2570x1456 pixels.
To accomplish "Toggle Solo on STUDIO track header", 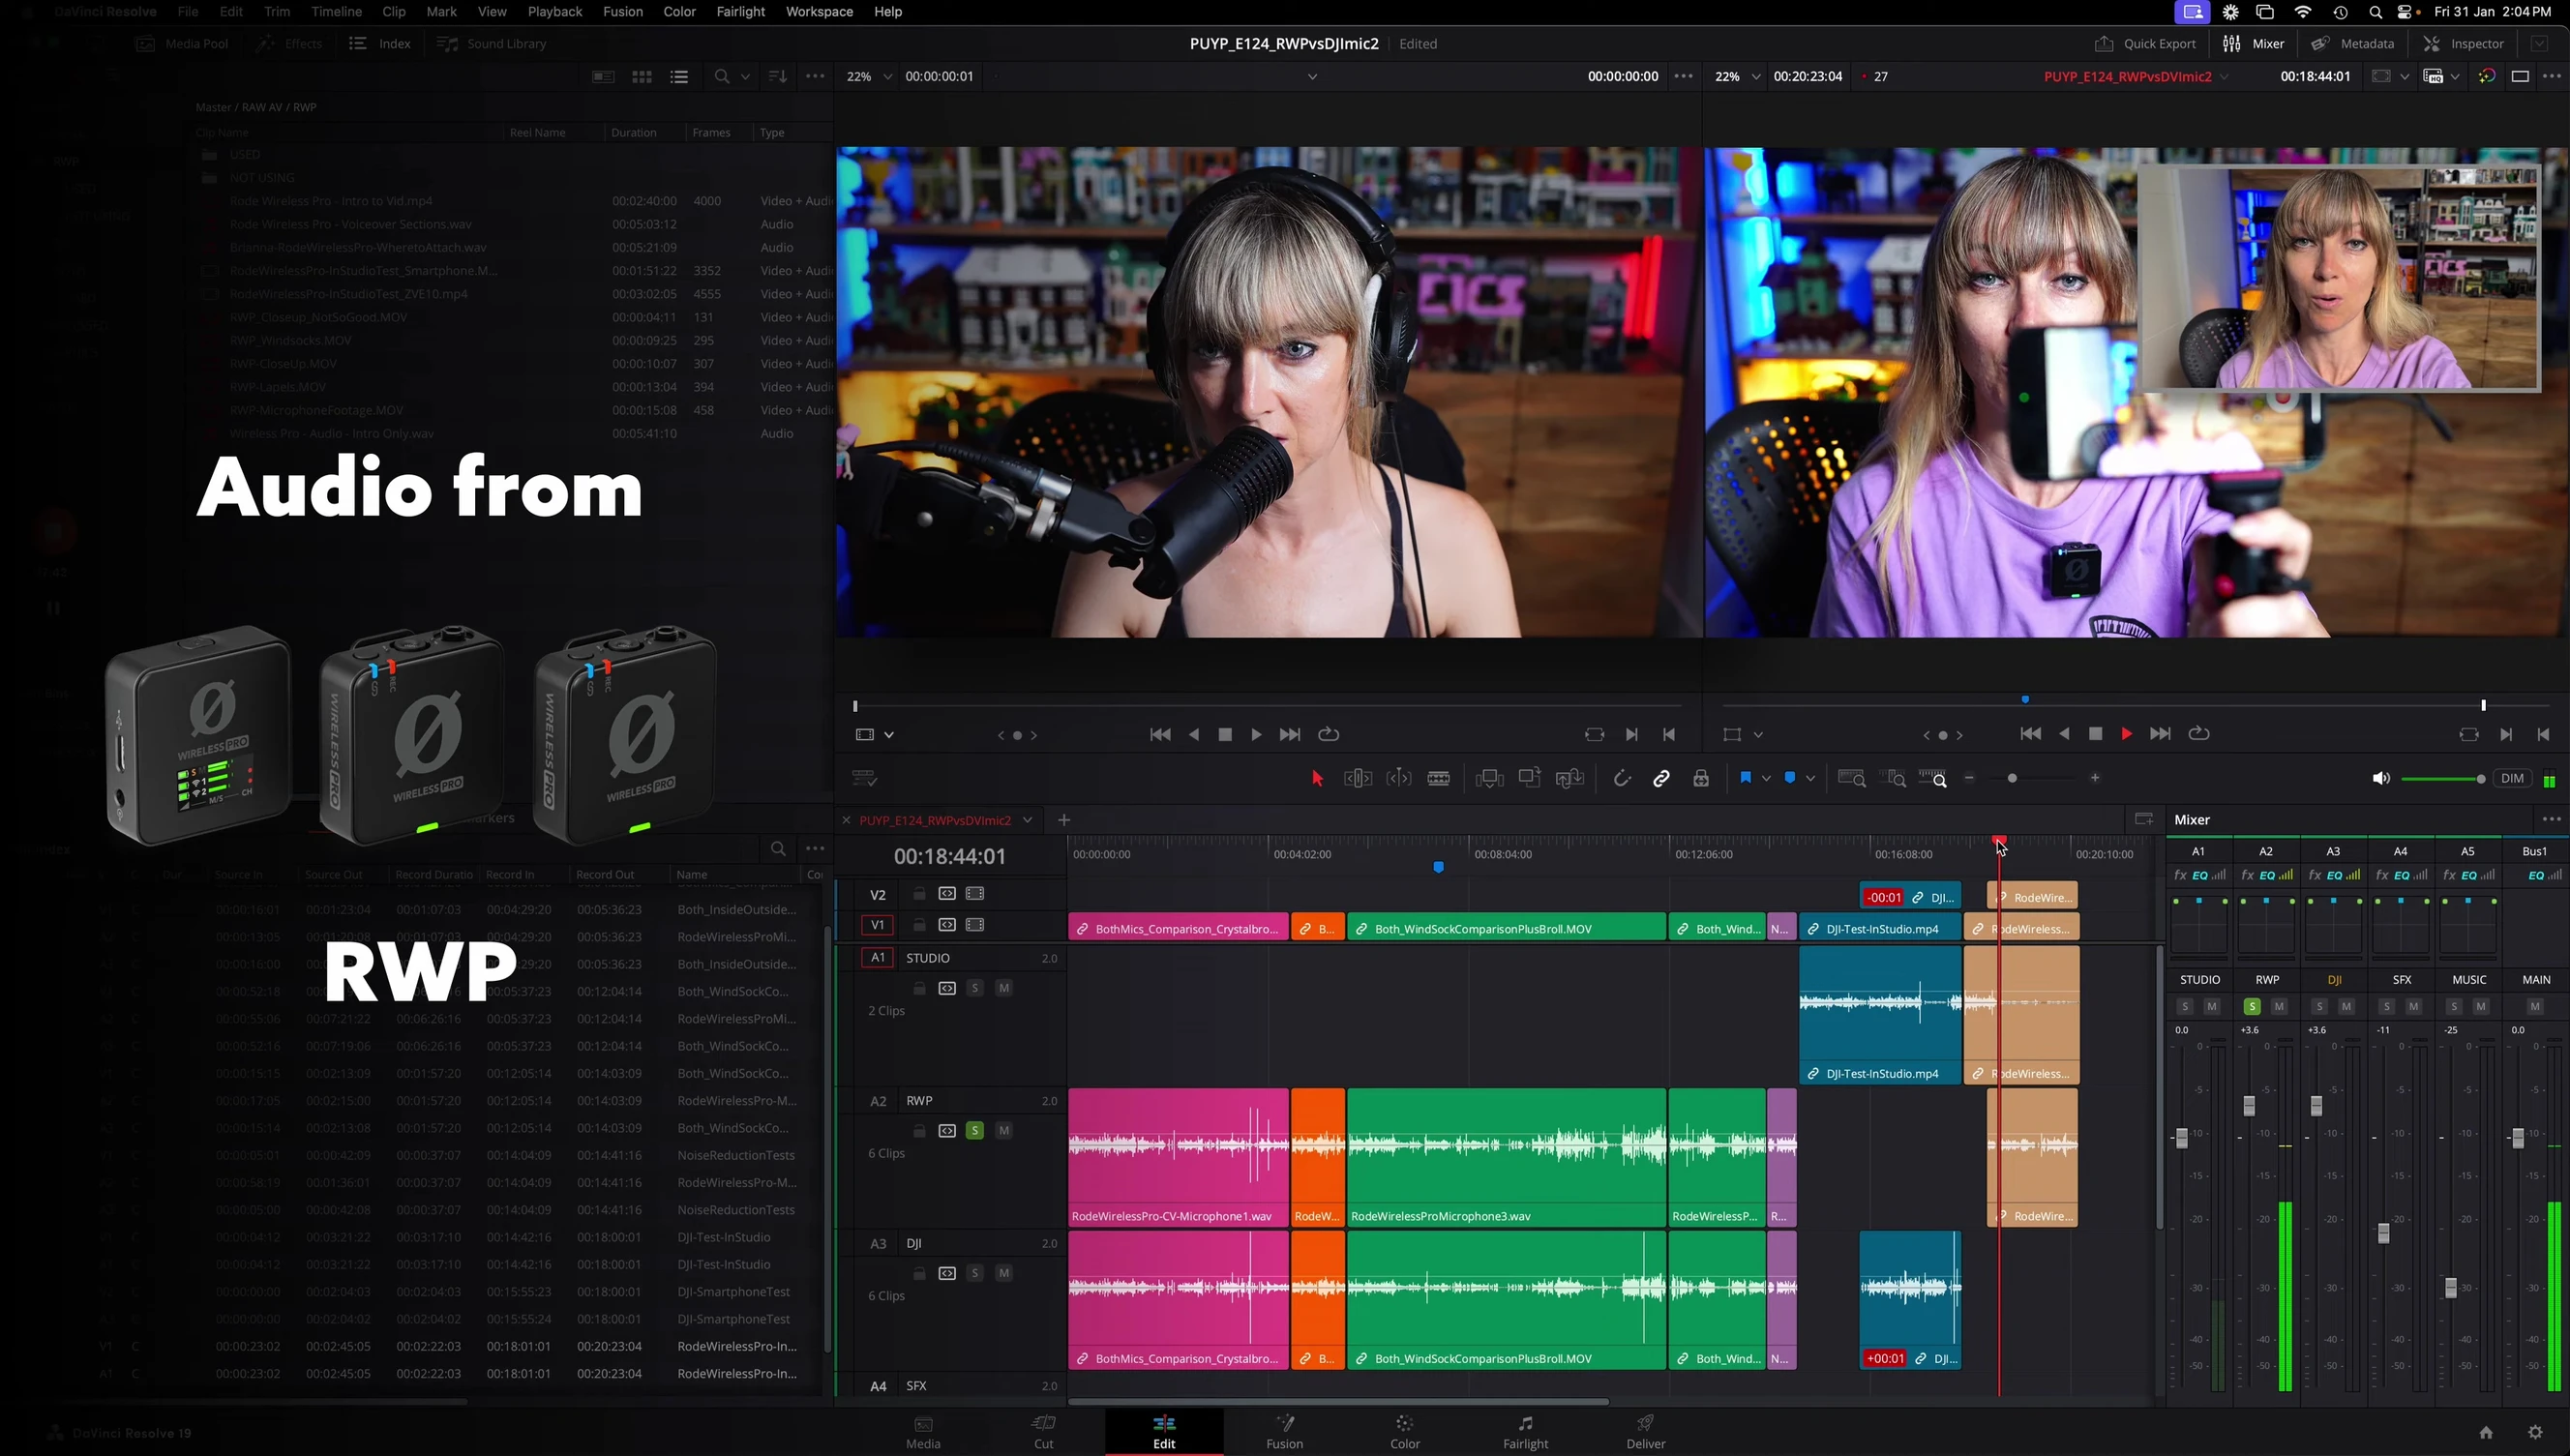I will tap(974, 988).
